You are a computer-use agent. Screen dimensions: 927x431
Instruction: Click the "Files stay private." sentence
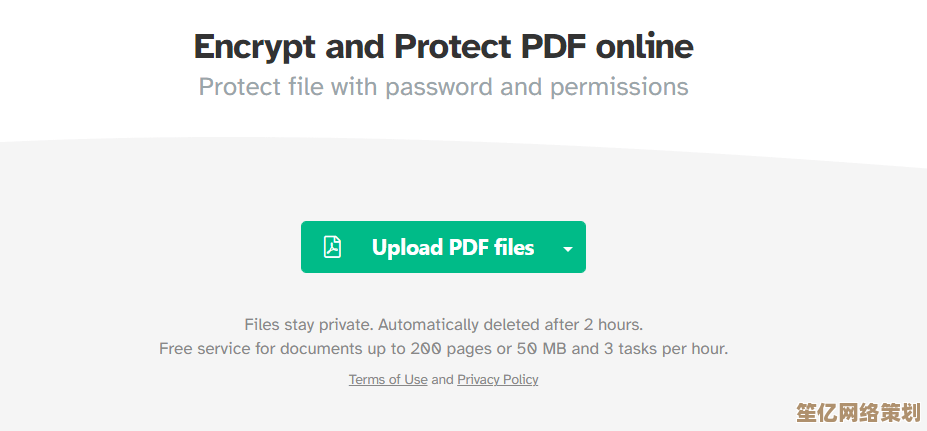click(x=308, y=325)
